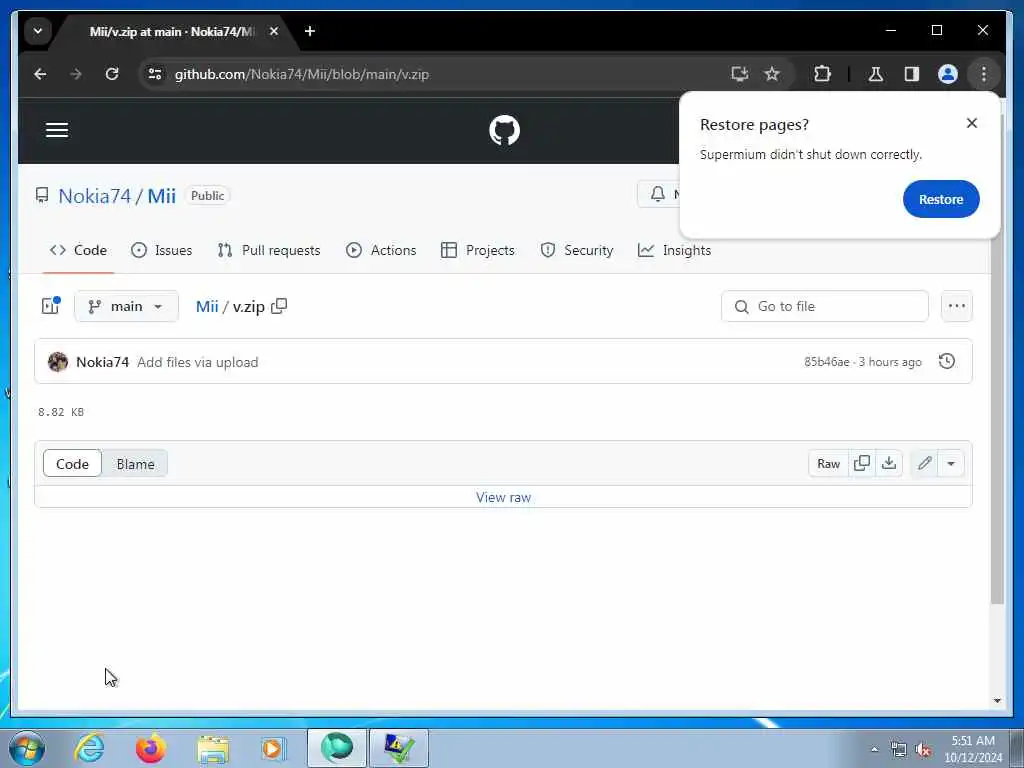This screenshot has width=1024, height=768.
Task: Open the GitHub hamburger navigation menu
Action: 57,130
